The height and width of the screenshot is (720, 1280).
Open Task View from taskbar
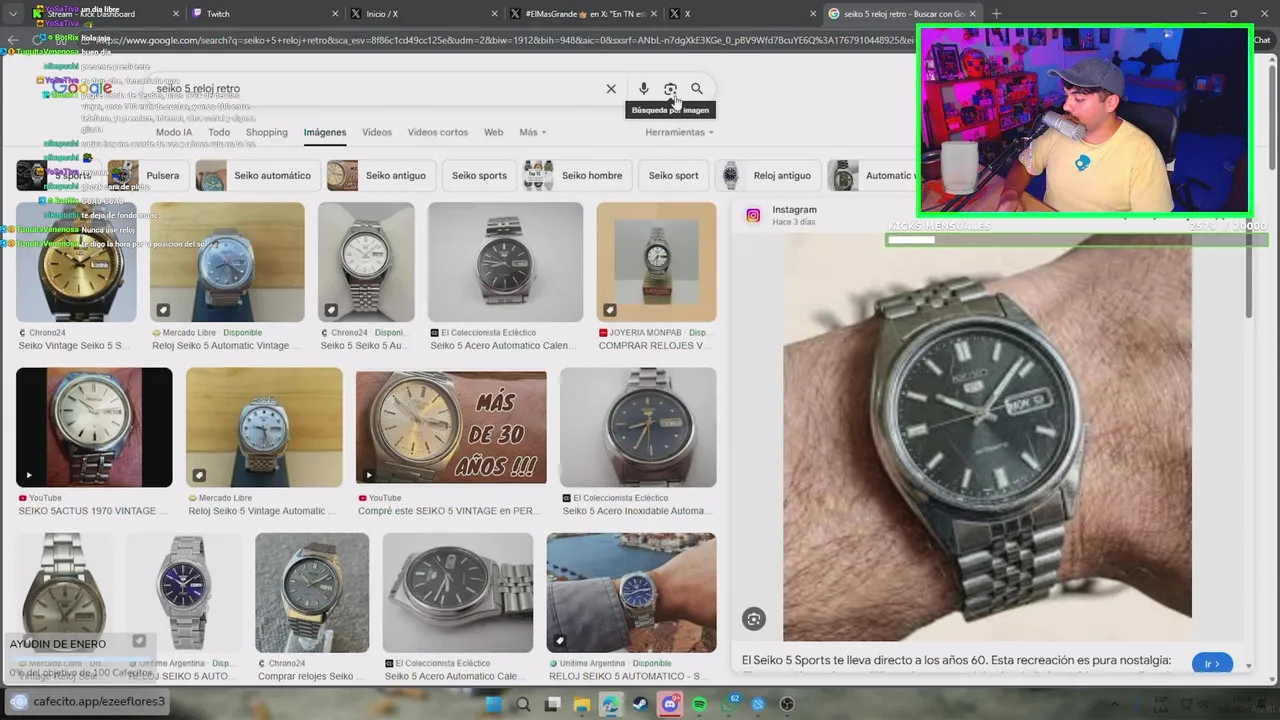(x=552, y=705)
